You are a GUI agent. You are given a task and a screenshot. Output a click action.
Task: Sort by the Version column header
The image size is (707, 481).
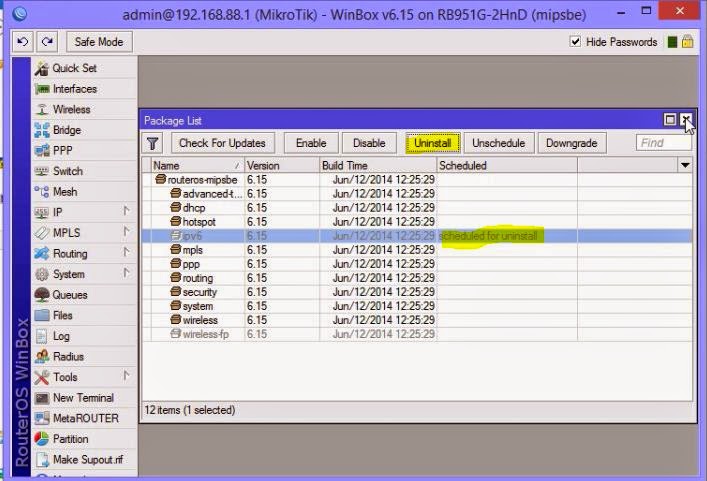(x=282, y=165)
